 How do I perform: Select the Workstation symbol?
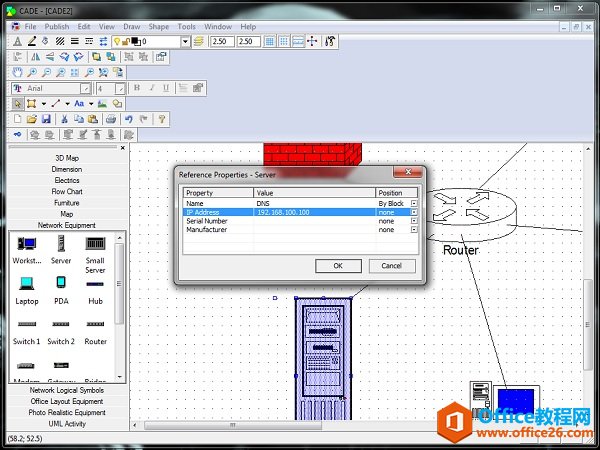tap(27, 244)
